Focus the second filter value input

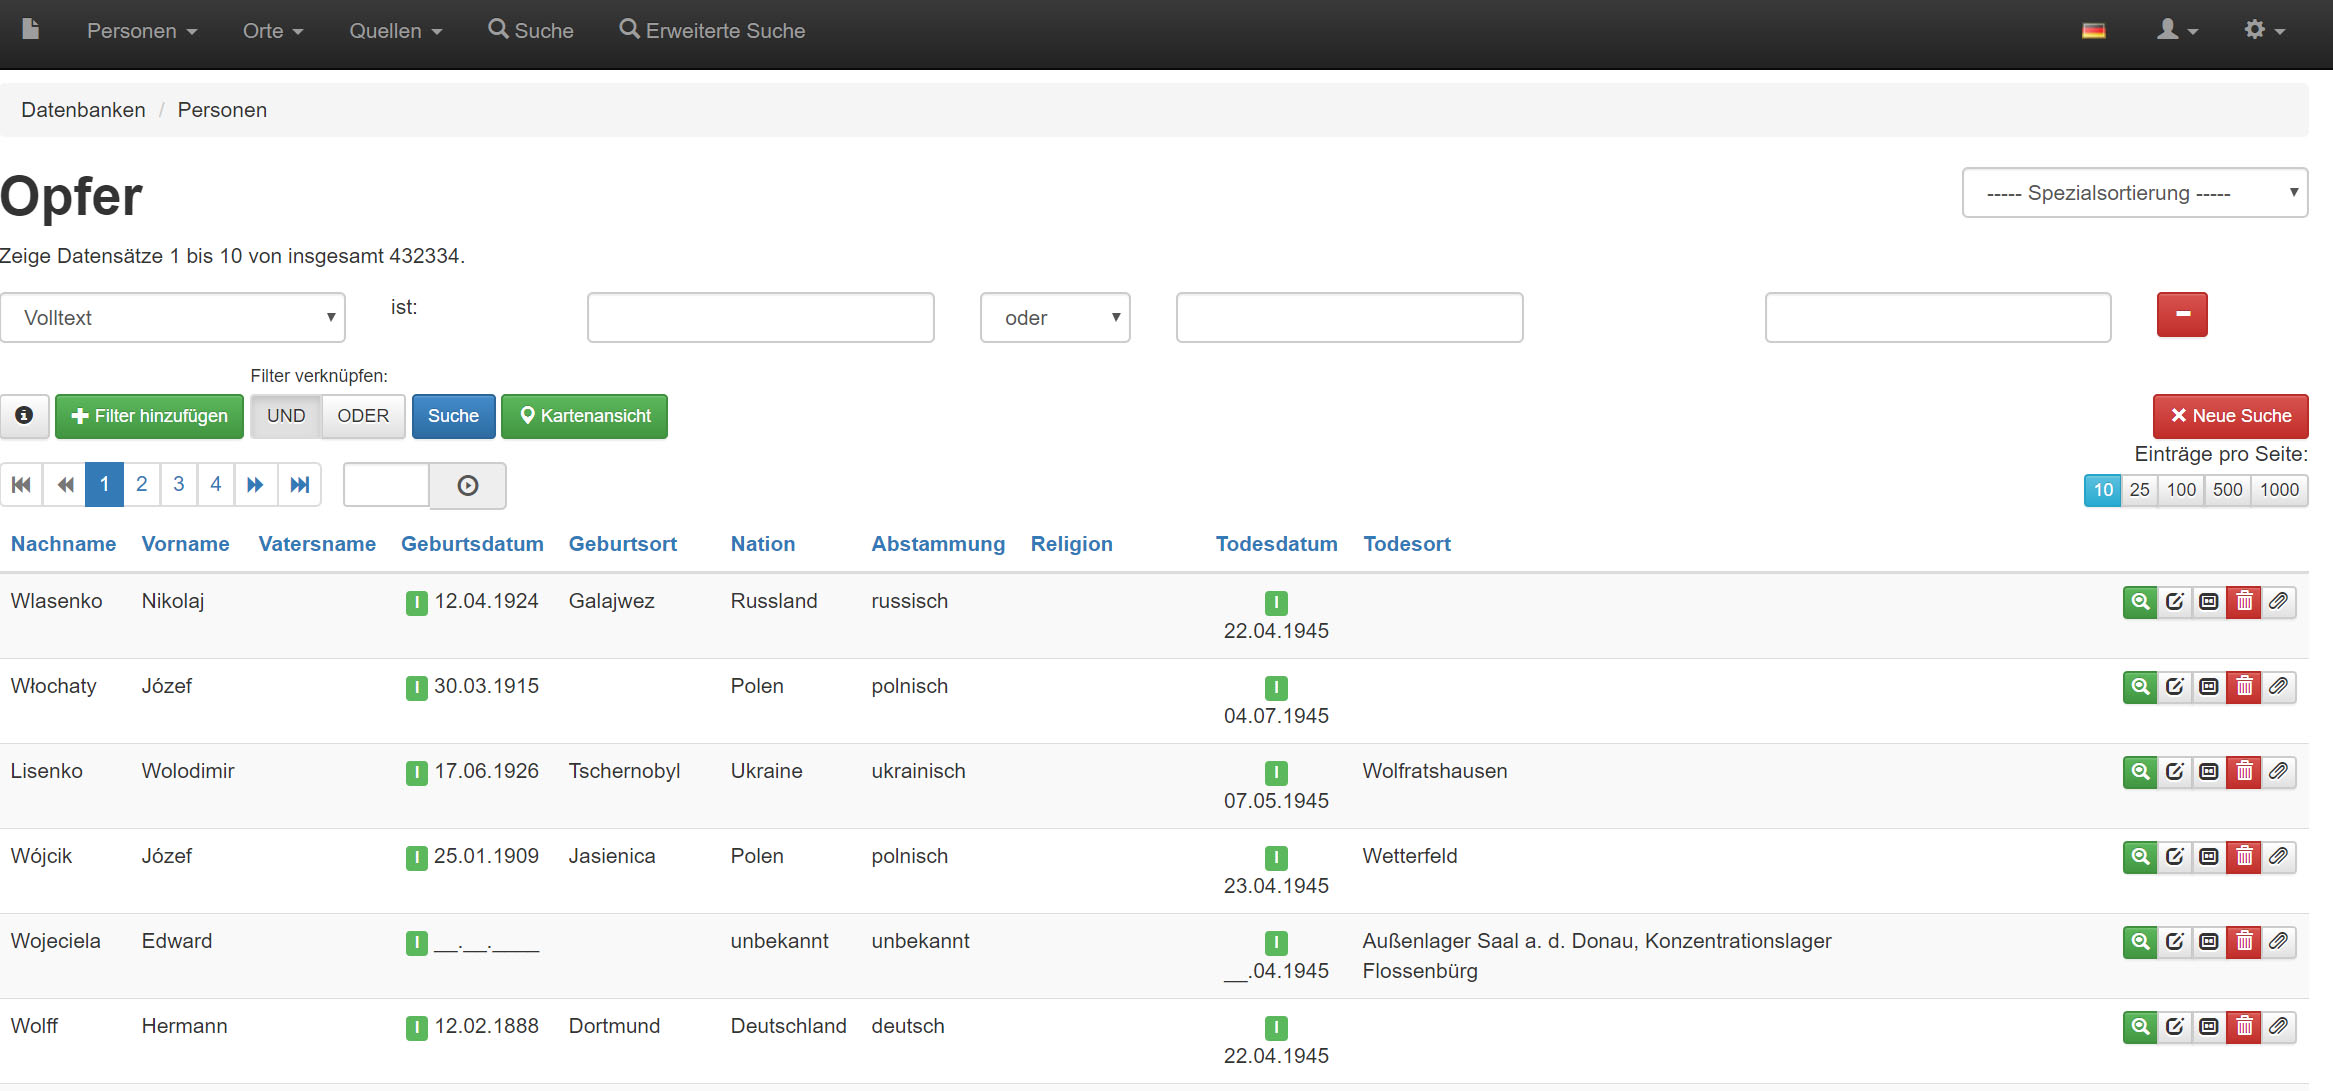[1349, 317]
